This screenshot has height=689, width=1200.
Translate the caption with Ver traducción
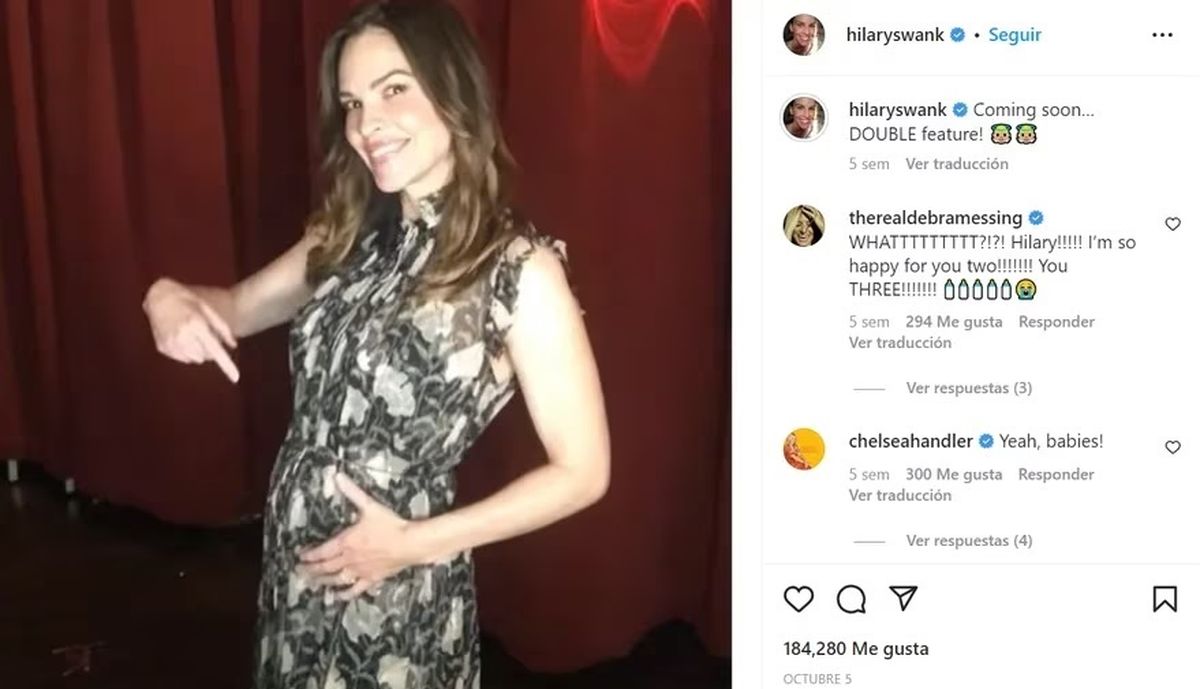tap(957, 164)
